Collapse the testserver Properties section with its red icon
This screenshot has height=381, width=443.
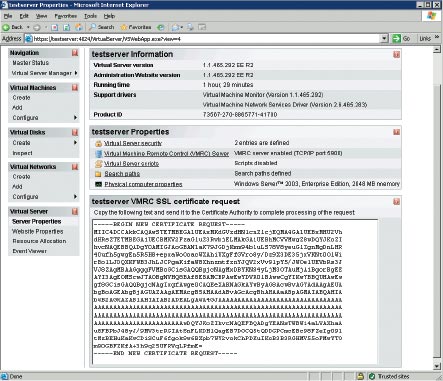pyautogui.click(x=396, y=132)
